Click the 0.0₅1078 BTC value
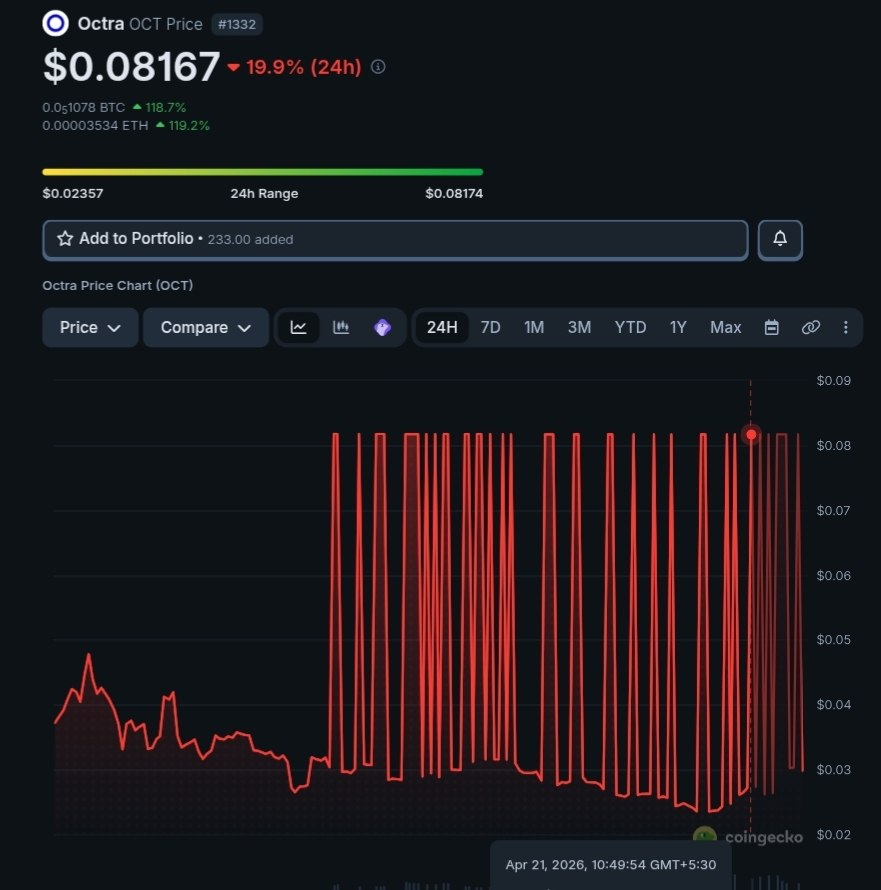The width and height of the screenshot is (881, 890). (83, 107)
